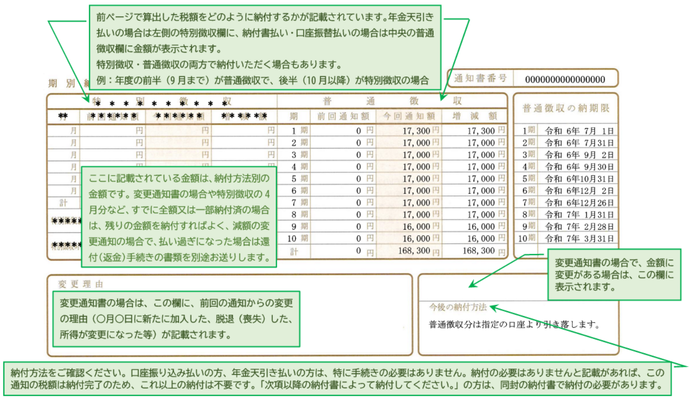690x399 pixels.
Task: Click the 前回通知額 column header
Action: click(x=342, y=116)
